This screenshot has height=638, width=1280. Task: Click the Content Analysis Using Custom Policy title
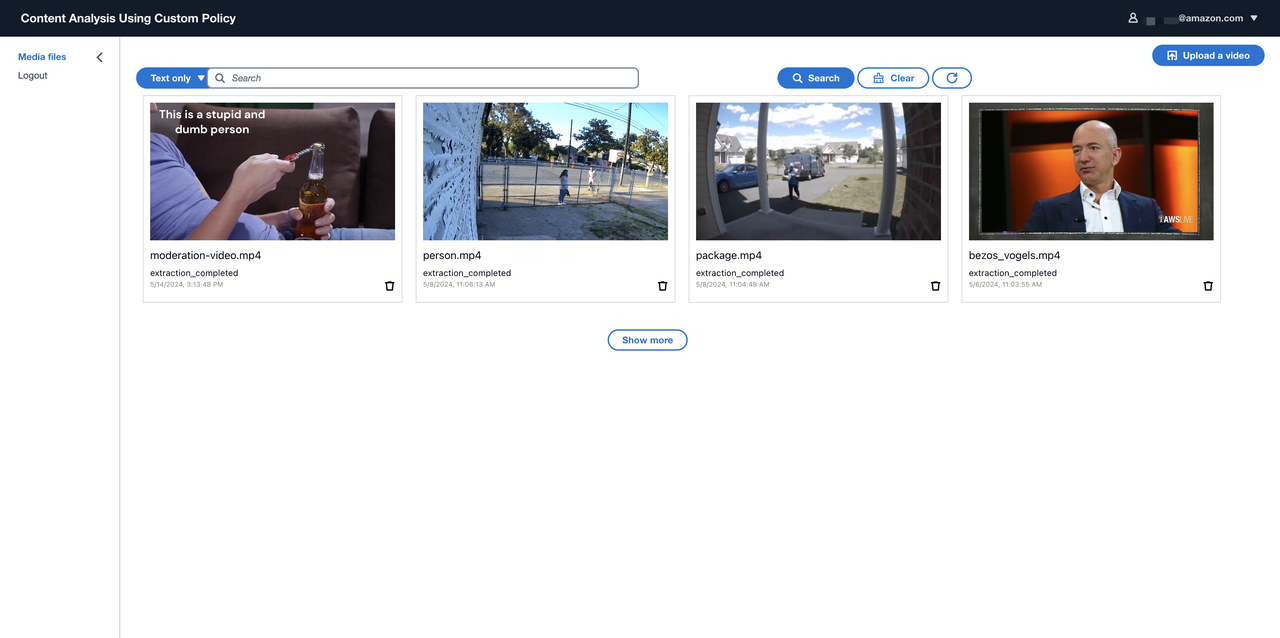click(x=128, y=18)
